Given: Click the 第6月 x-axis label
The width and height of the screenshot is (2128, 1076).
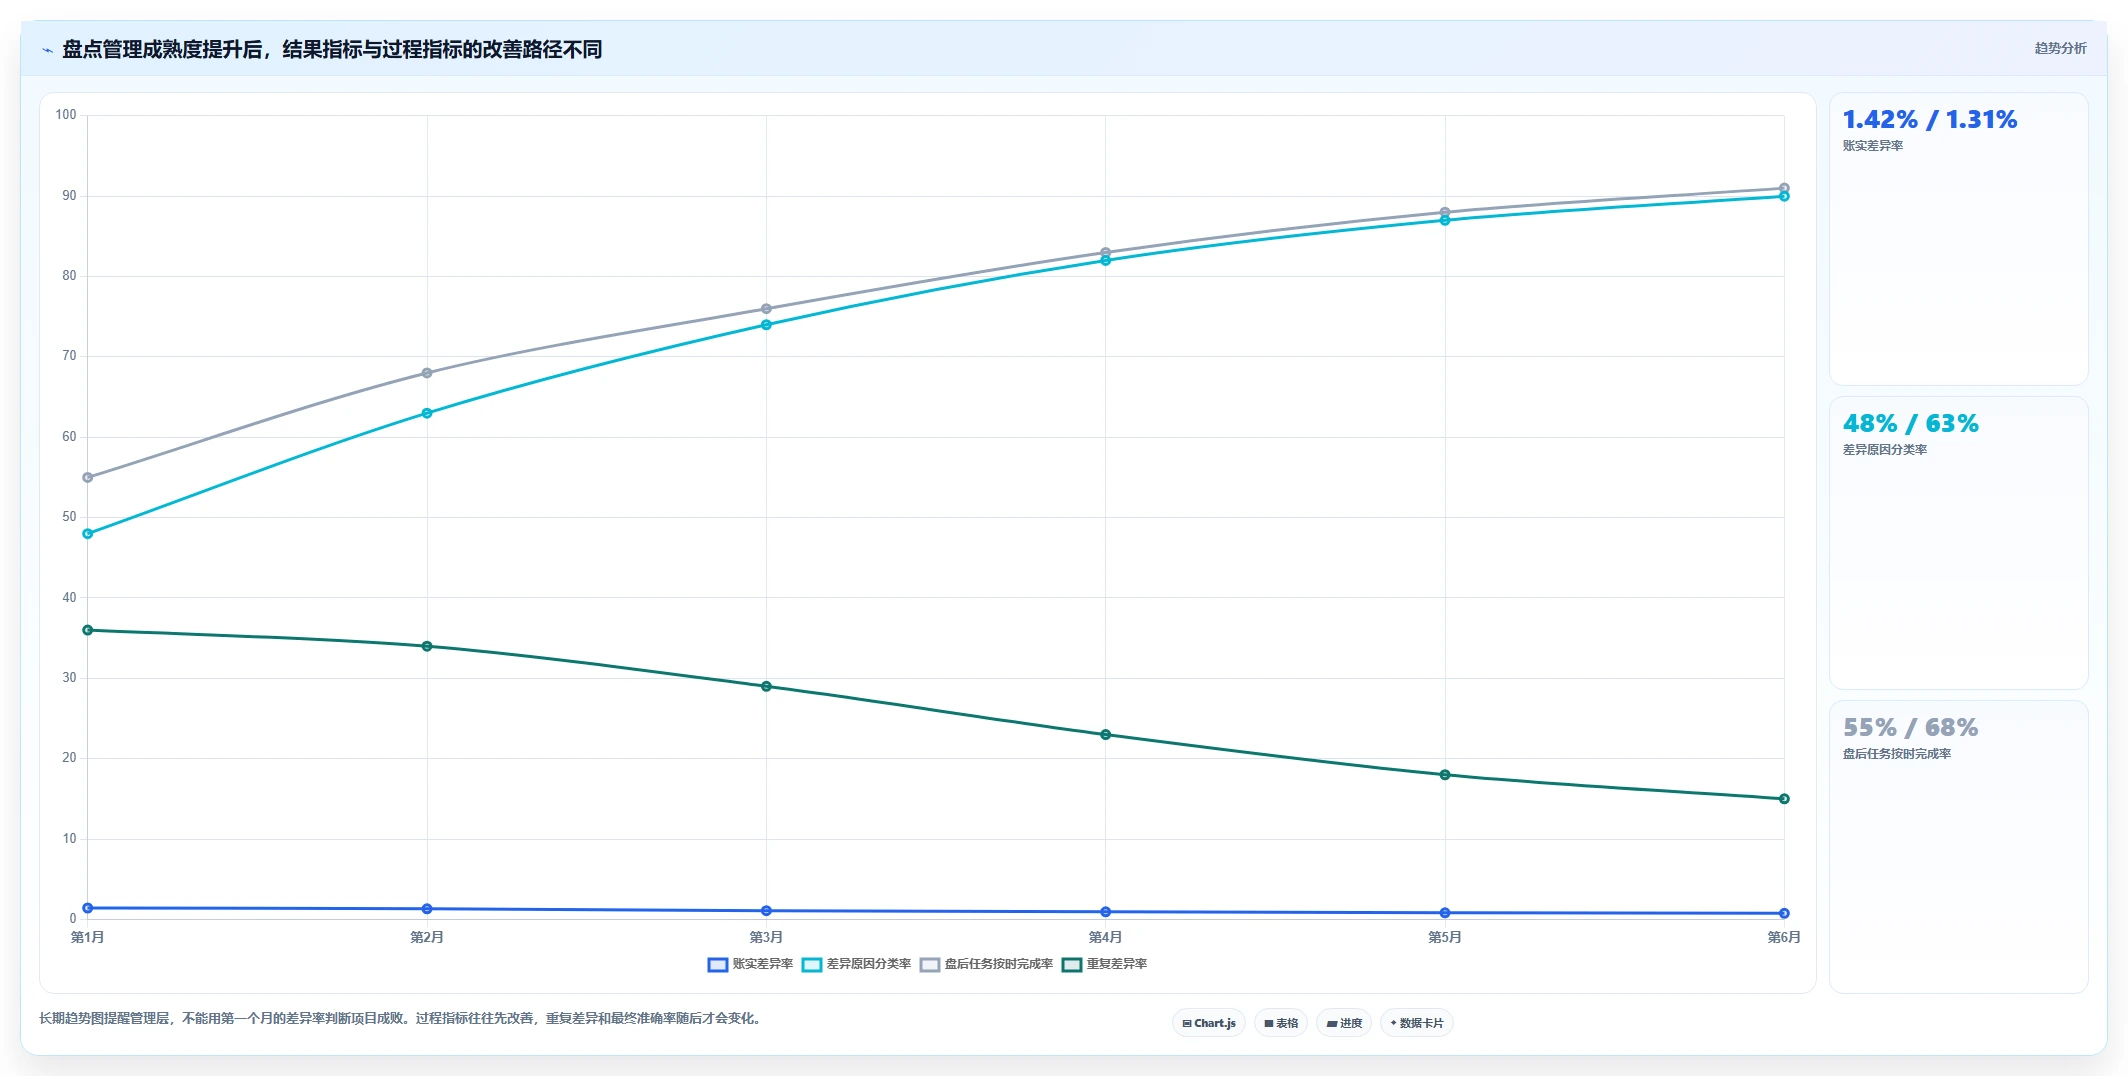Looking at the screenshot, I should (1784, 937).
